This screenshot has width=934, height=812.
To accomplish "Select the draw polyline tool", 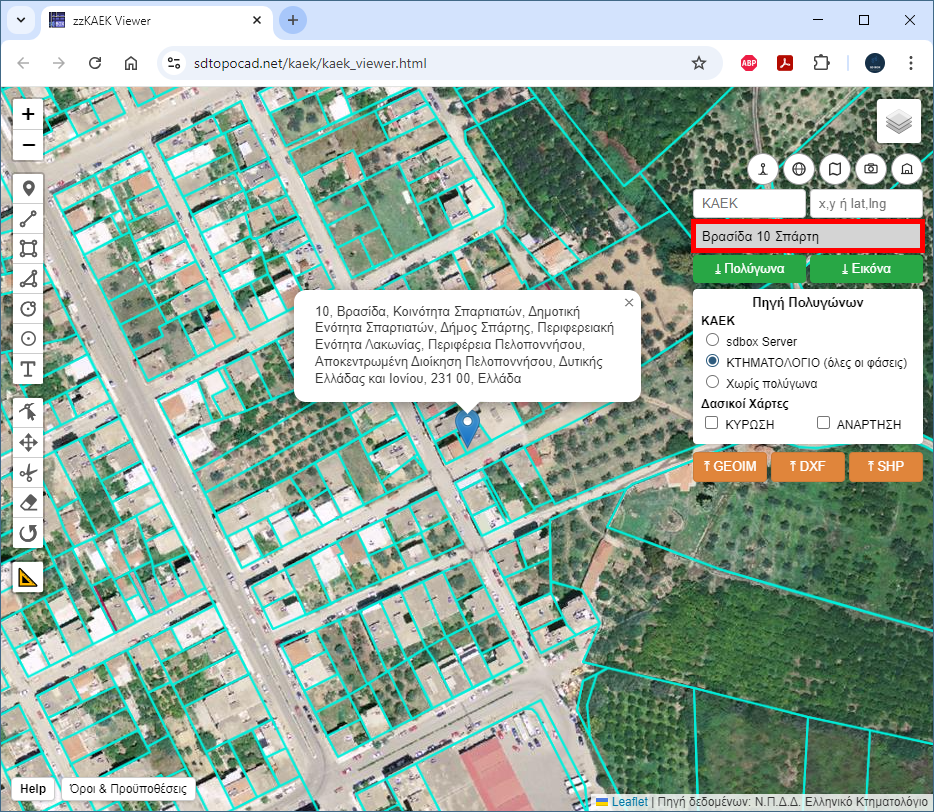I will 28,218.
